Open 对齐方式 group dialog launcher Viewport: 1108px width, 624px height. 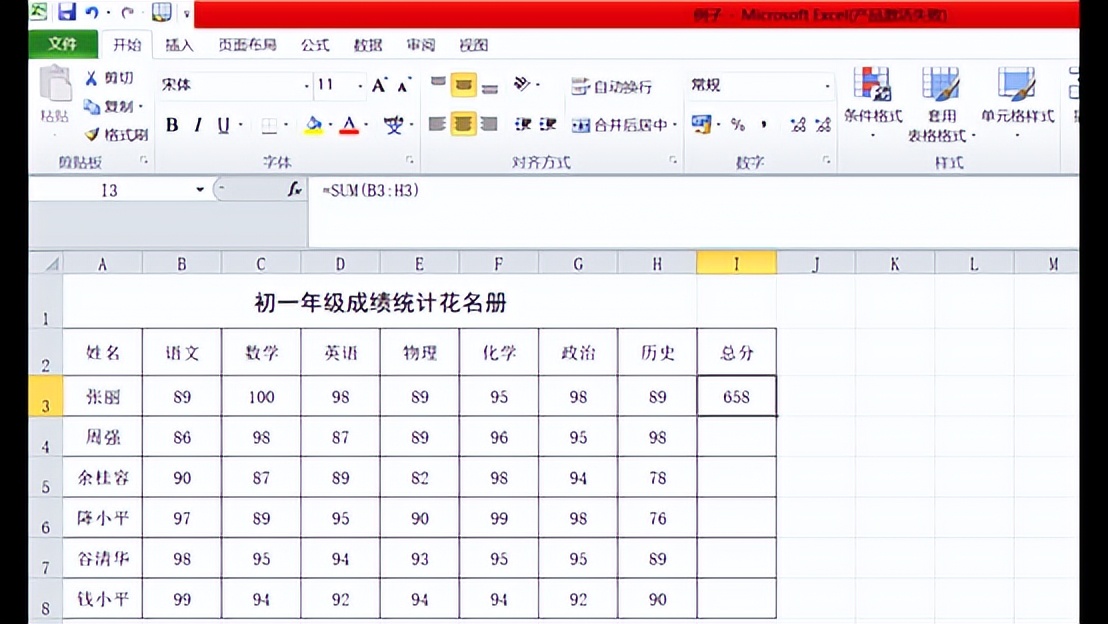tap(673, 161)
